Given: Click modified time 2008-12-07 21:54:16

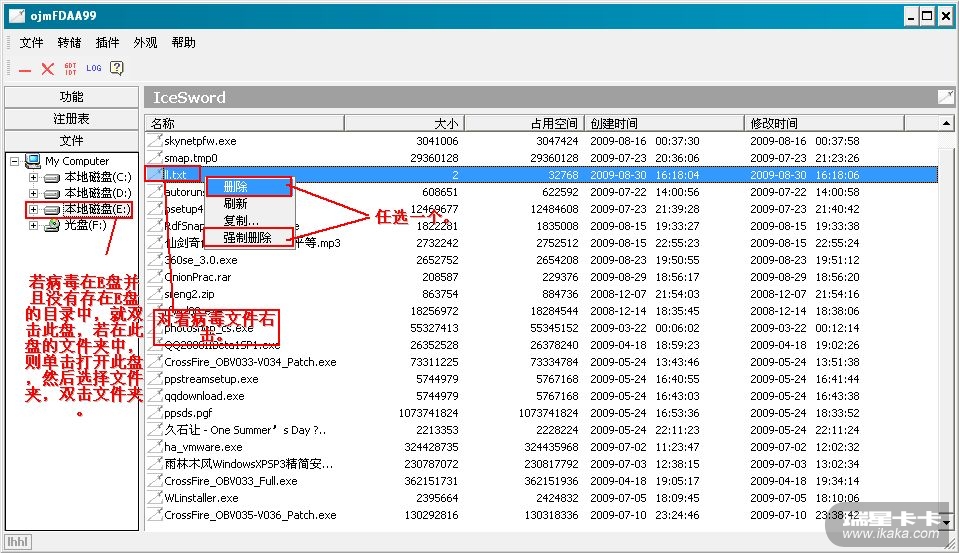Looking at the screenshot, I should (x=805, y=294).
